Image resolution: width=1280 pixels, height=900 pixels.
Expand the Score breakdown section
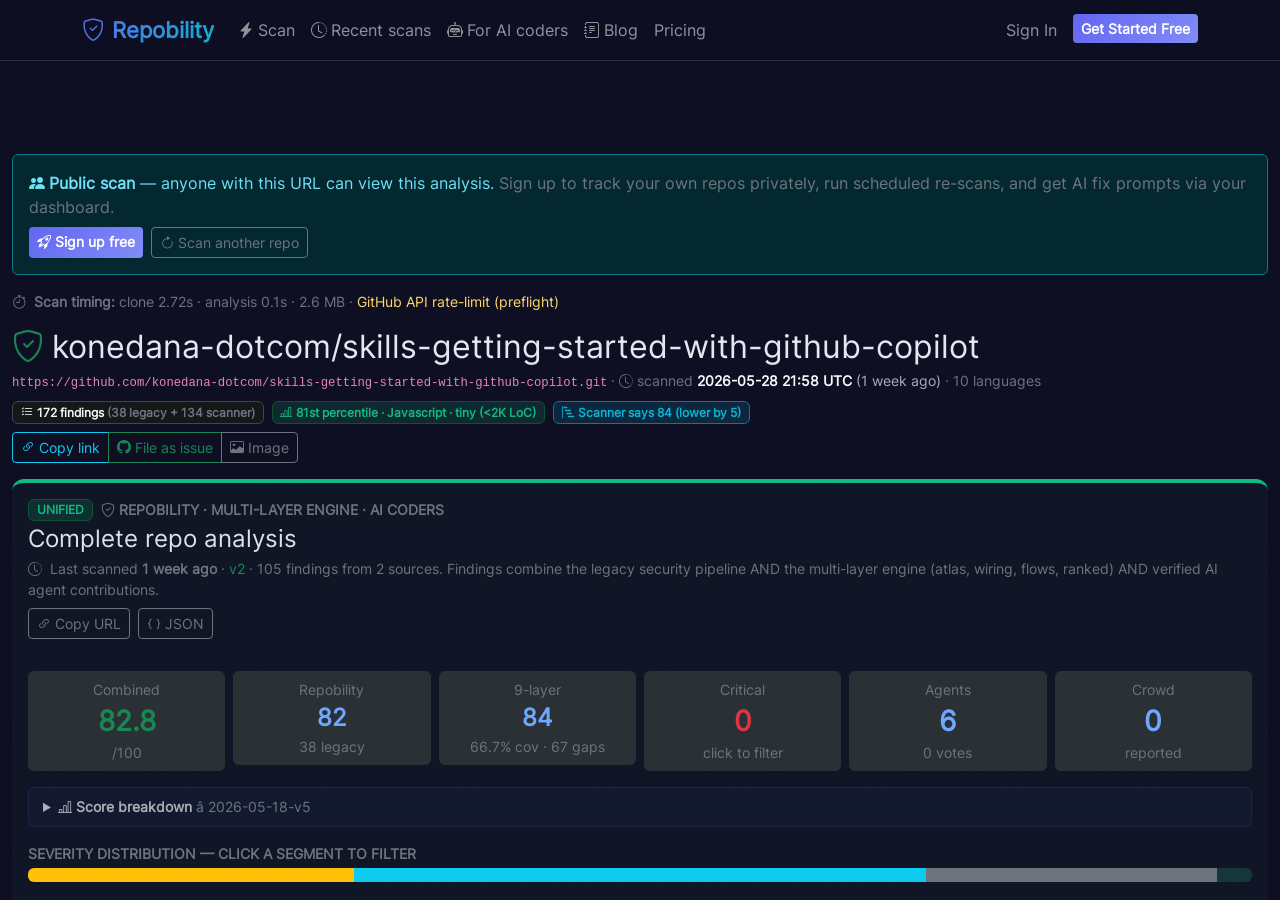(640, 807)
